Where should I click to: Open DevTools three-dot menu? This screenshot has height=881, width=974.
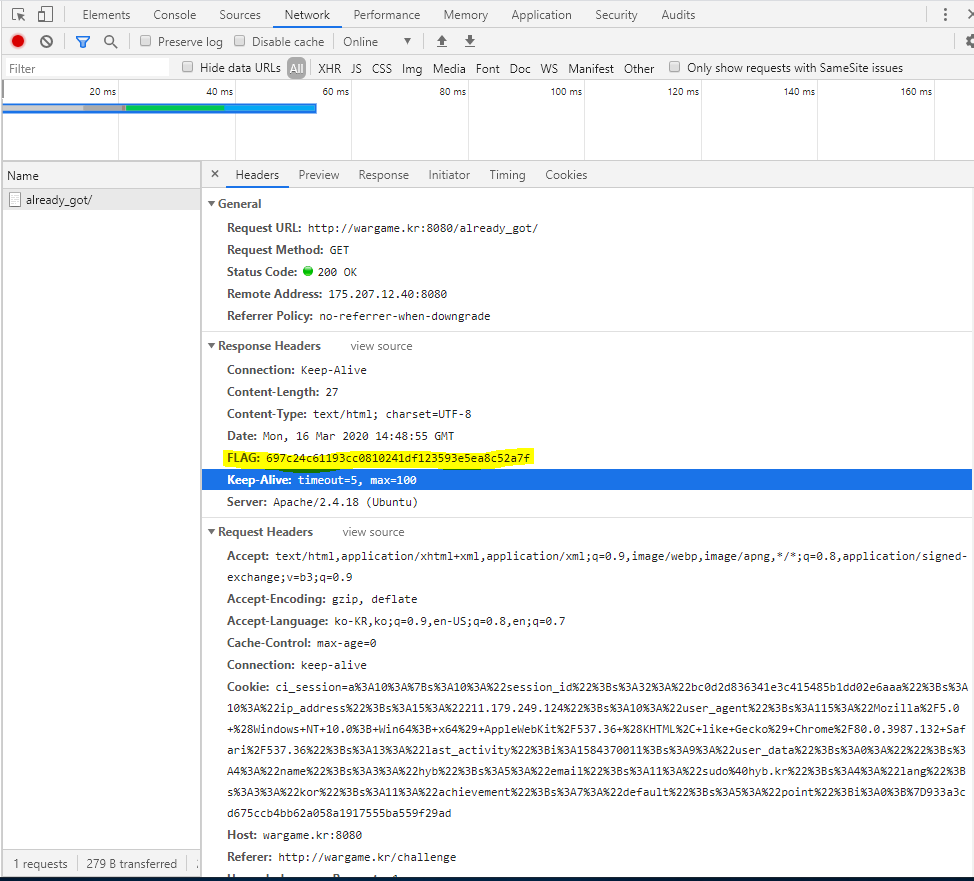pos(945,14)
